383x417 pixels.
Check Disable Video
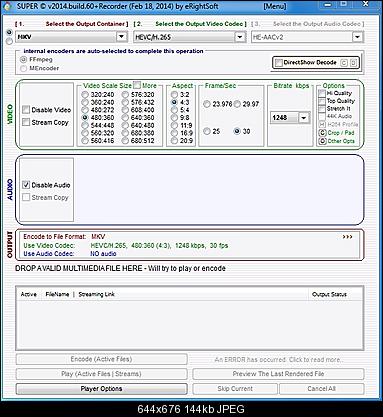[26, 110]
